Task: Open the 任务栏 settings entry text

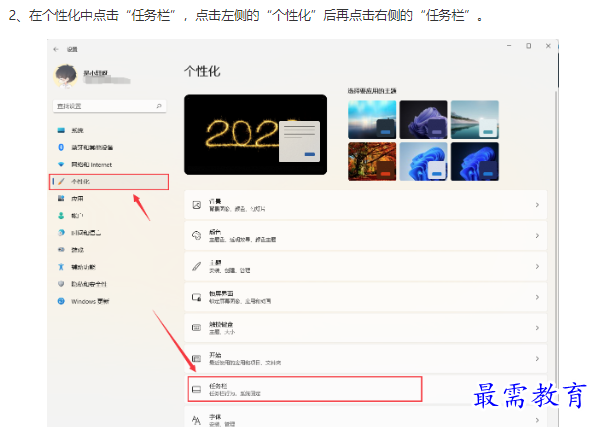Action: click(x=218, y=386)
